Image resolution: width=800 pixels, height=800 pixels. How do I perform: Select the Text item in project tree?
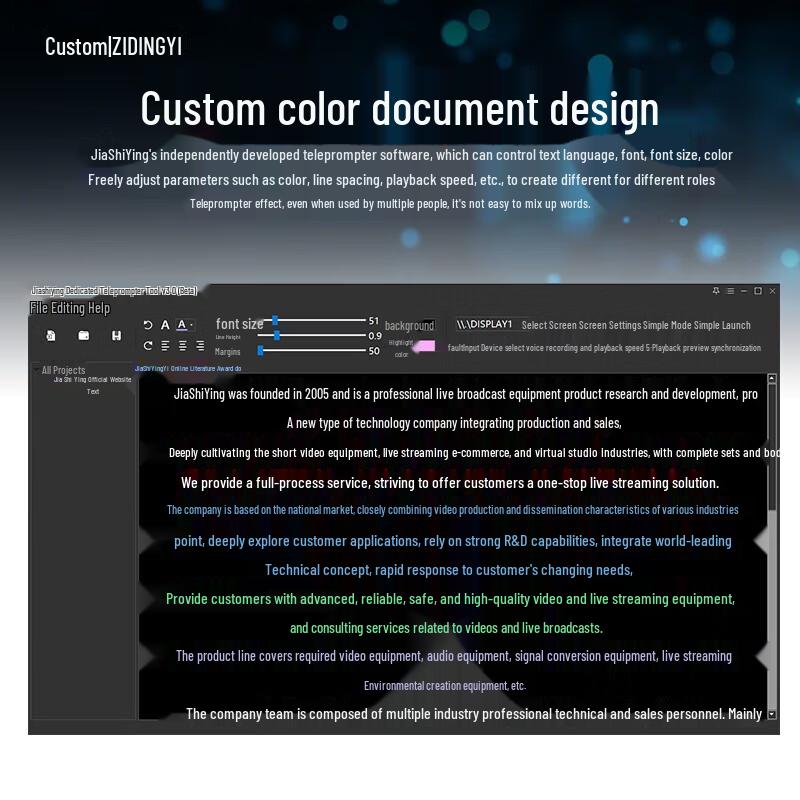93,392
